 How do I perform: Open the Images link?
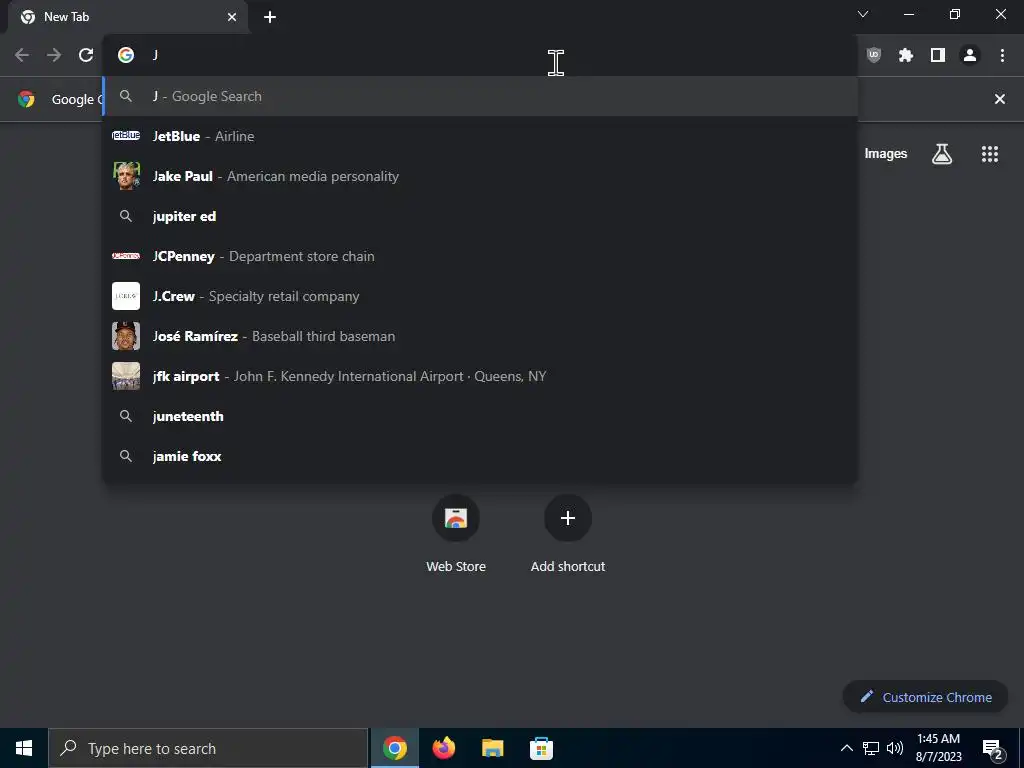click(x=886, y=153)
